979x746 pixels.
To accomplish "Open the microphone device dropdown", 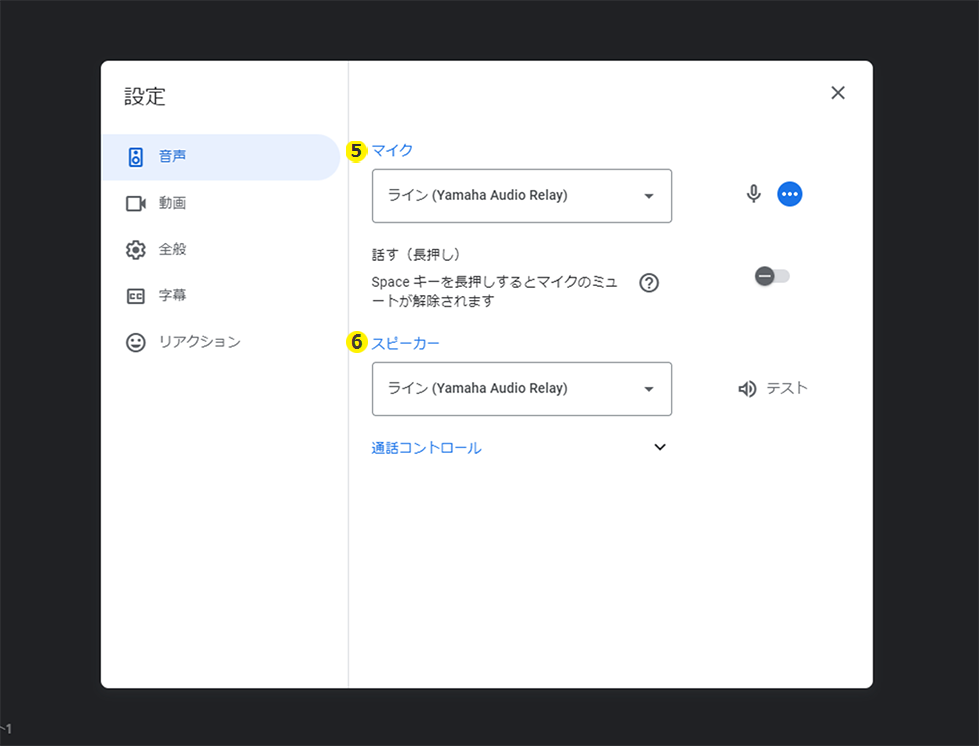I will pos(522,195).
